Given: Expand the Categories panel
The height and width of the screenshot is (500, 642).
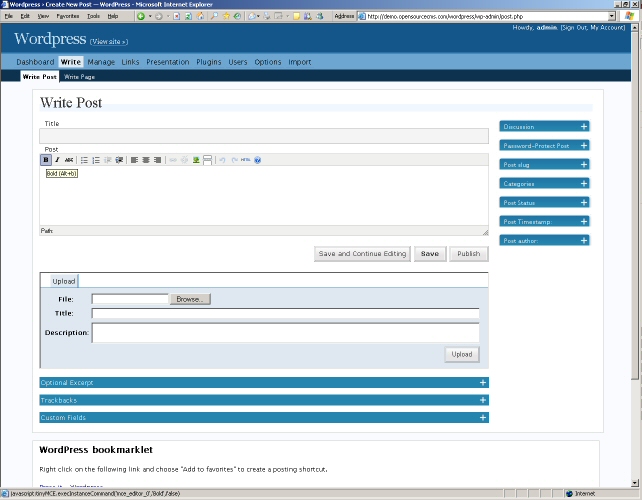Looking at the screenshot, I should [x=544, y=183].
